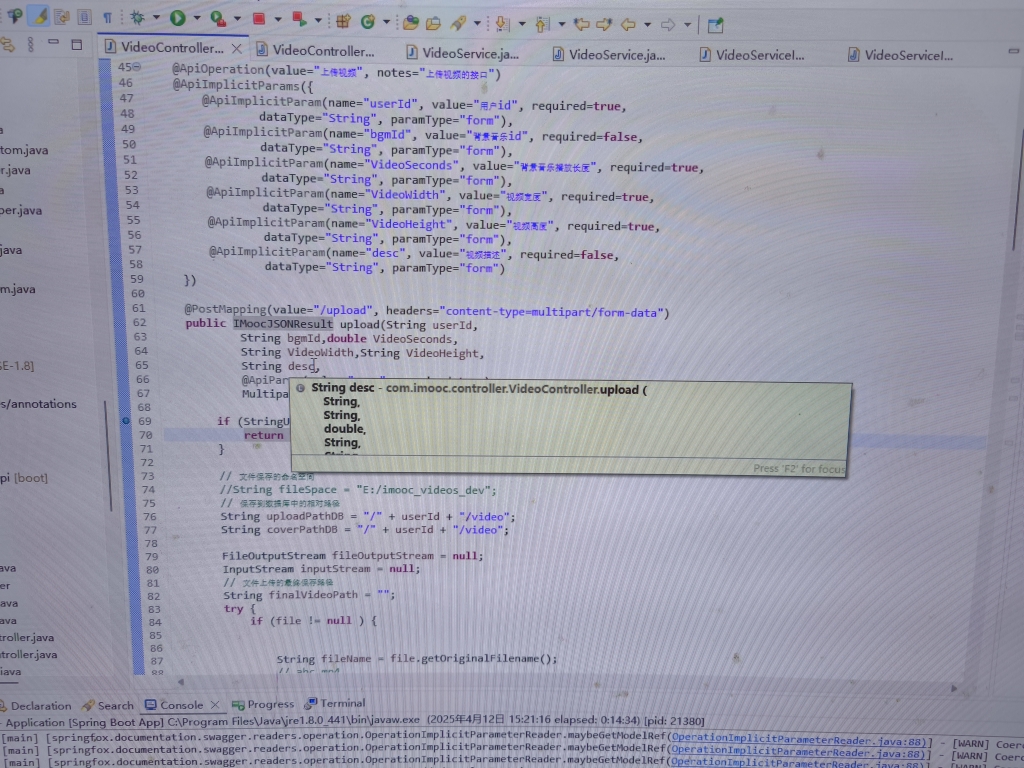The height and width of the screenshot is (768, 1024).
Task: Select the Console view tab
Action: (174, 705)
